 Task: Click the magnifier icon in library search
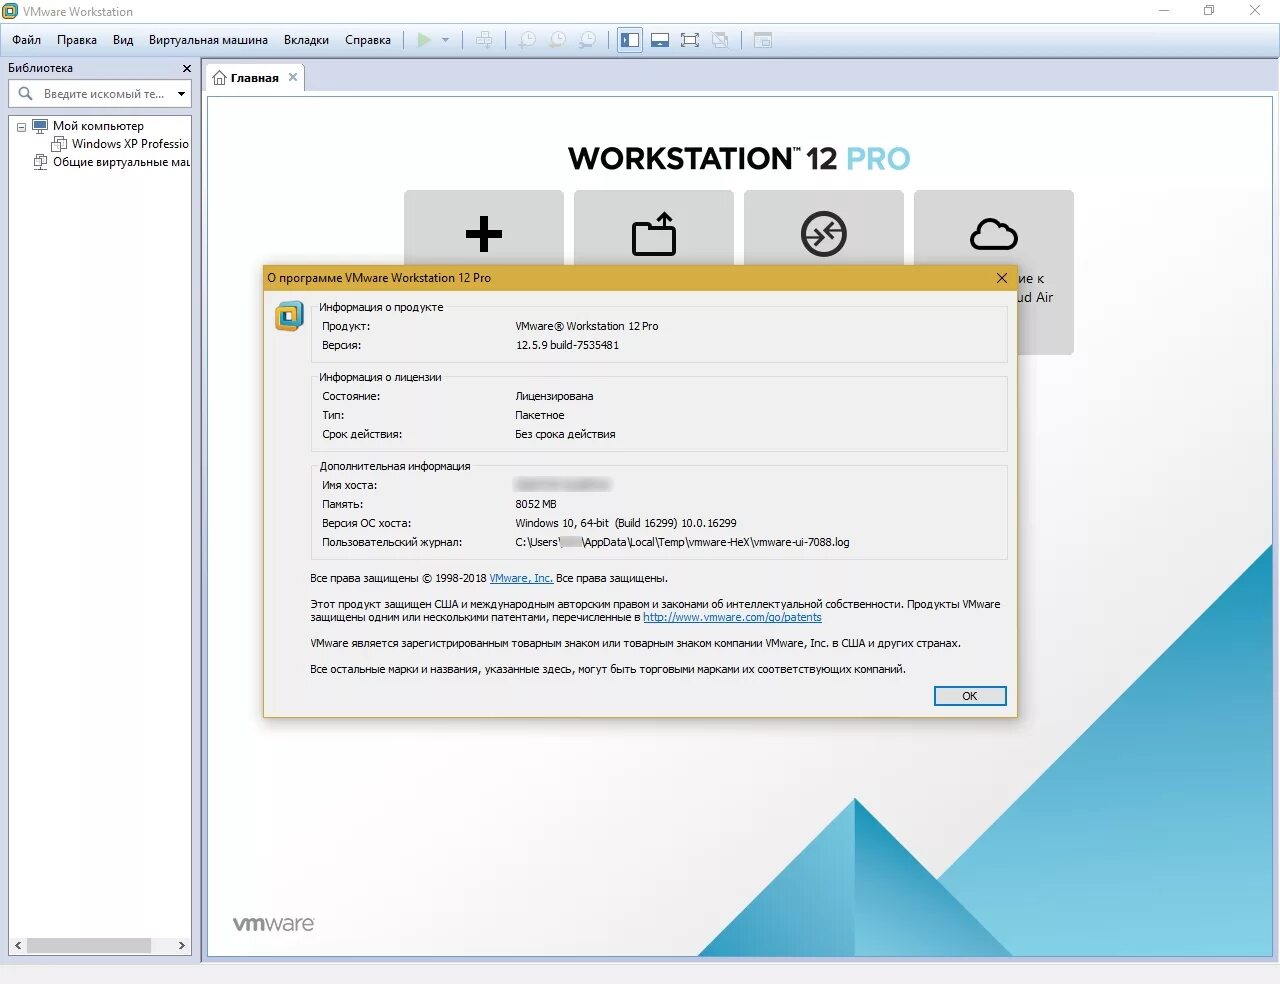[26, 93]
